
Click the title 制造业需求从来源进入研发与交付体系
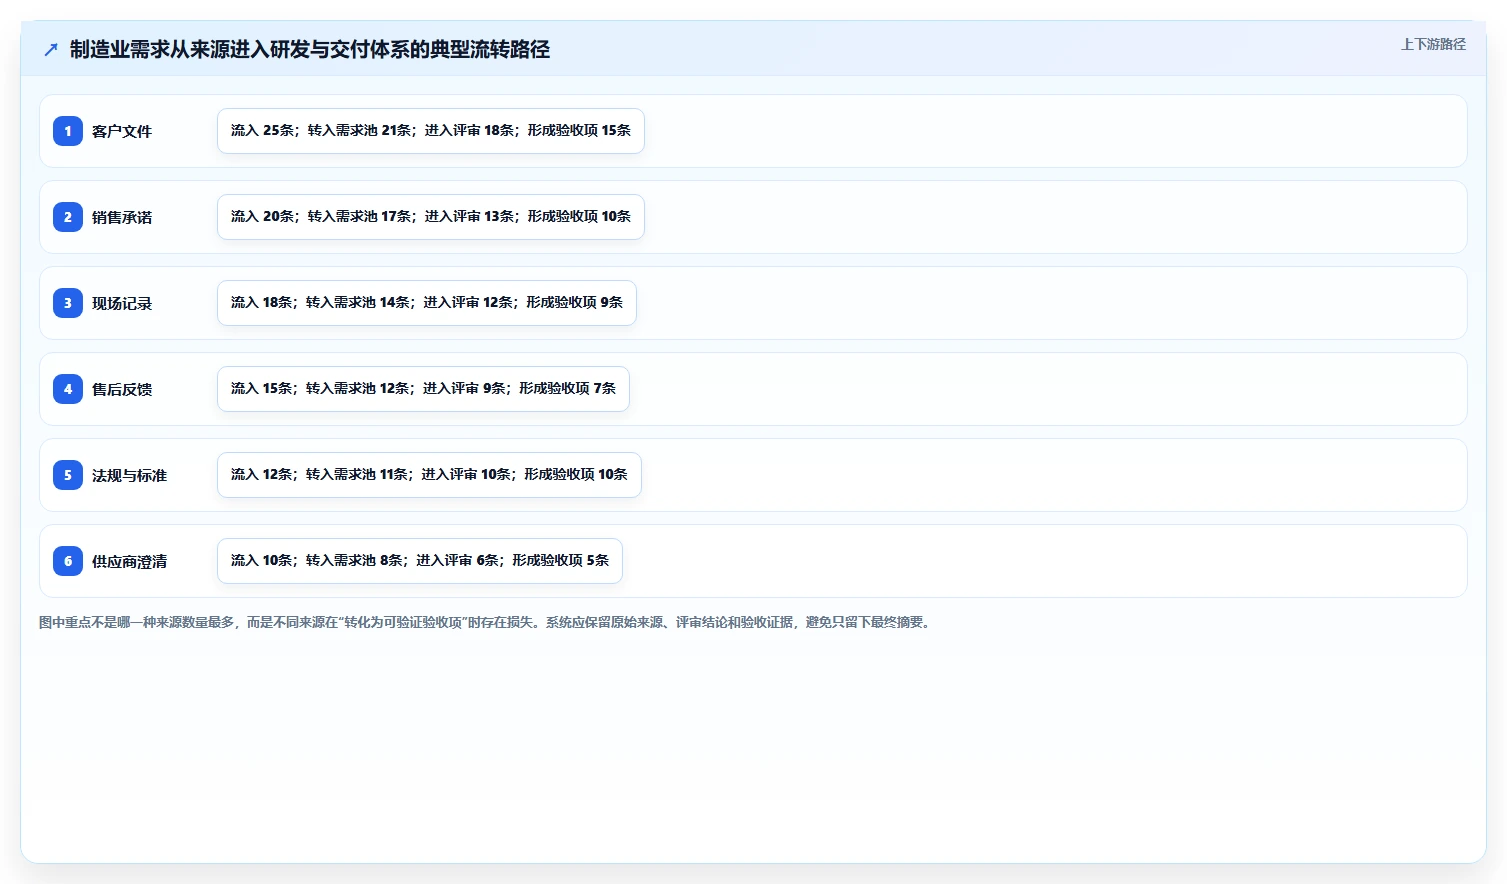pos(310,49)
